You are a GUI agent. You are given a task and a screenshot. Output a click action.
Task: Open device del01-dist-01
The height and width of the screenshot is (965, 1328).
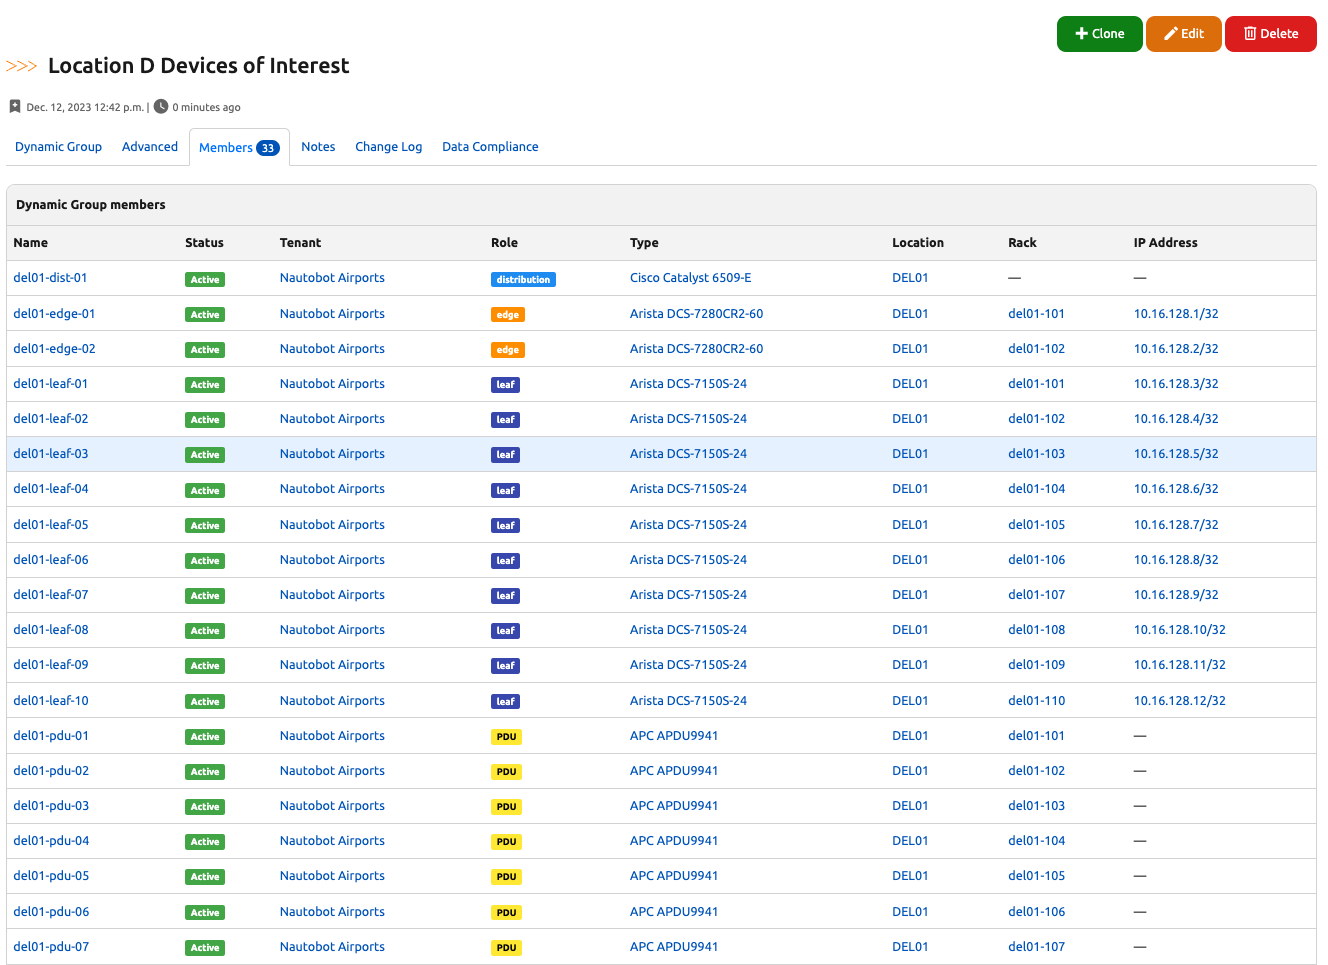click(x=50, y=278)
